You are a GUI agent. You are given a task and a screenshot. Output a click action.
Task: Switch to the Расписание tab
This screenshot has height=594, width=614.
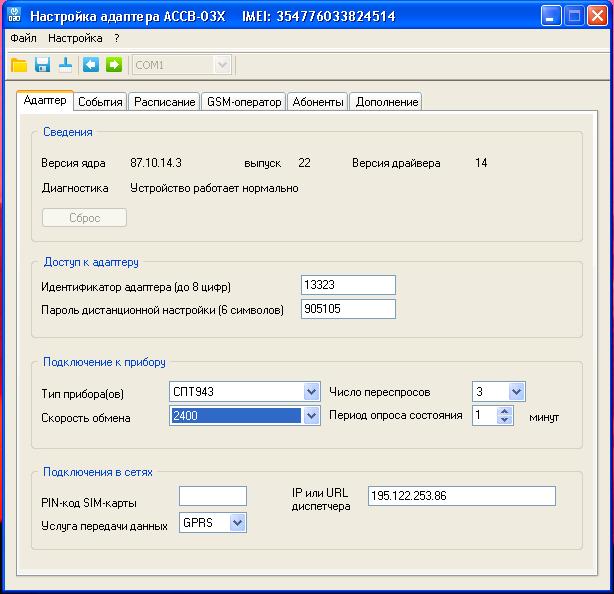pyautogui.click(x=165, y=102)
